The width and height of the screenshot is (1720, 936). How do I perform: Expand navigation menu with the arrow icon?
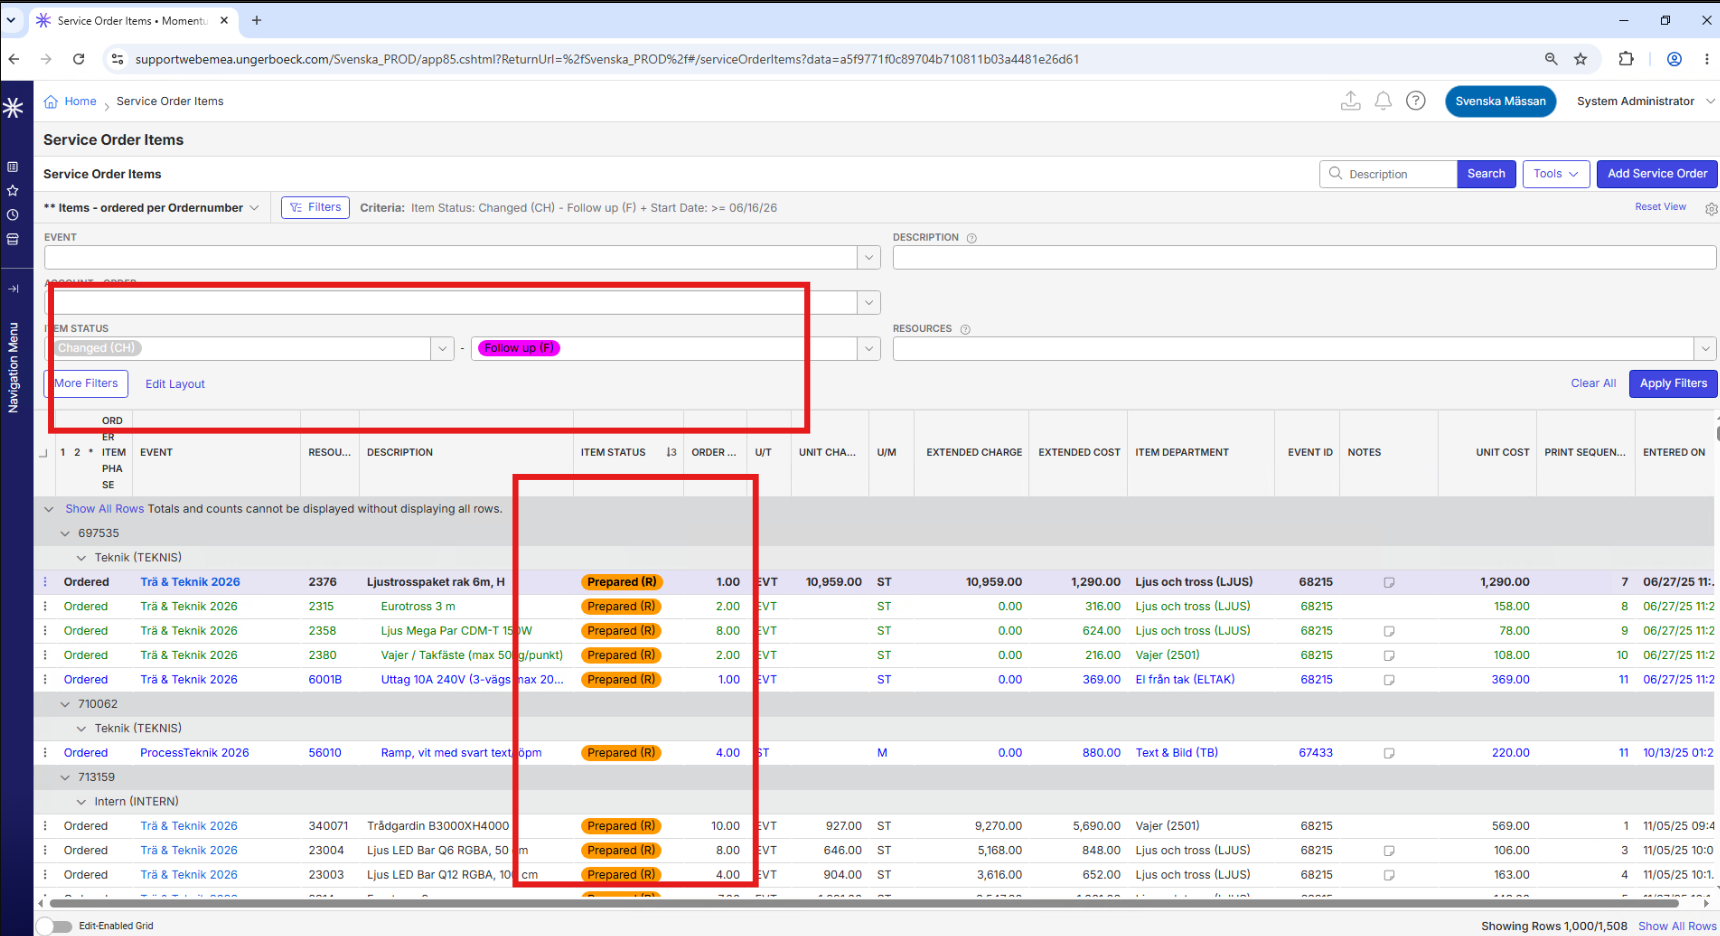click(13, 289)
